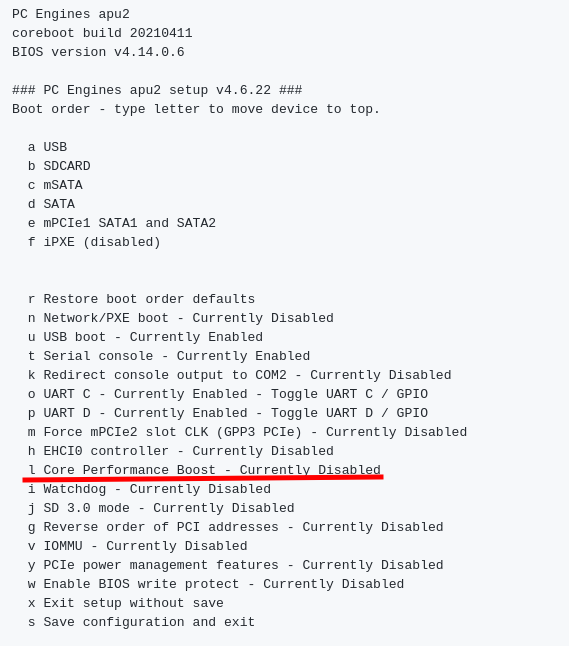Click Redirect console output to COM2
Viewport: 569px width, 646px height.
239,375
